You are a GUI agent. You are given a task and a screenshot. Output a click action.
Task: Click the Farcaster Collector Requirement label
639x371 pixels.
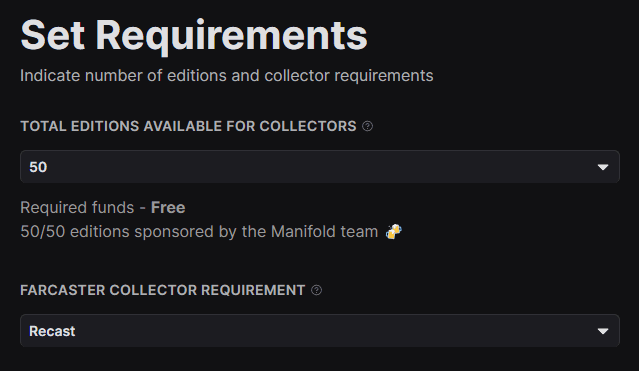pyautogui.click(x=163, y=290)
